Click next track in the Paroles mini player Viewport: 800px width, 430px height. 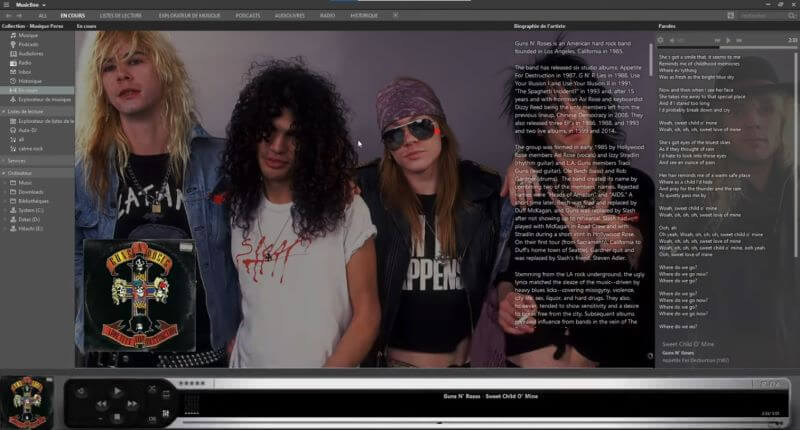[739, 40]
